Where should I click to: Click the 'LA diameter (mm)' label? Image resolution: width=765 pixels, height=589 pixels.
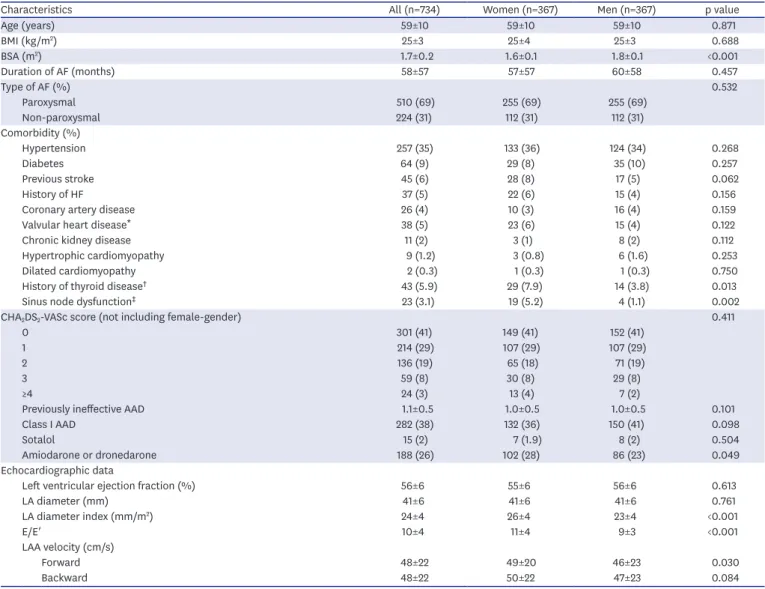(x=65, y=501)
